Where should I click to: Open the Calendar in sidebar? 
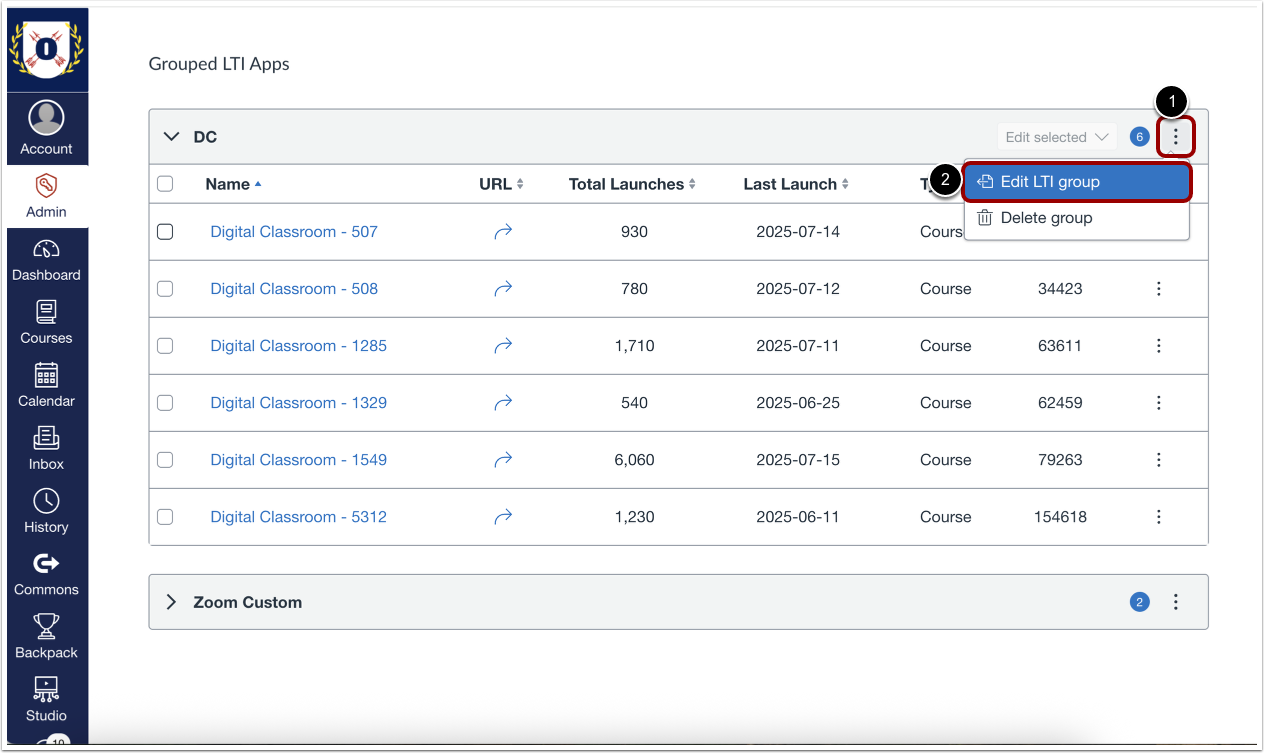click(47, 385)
